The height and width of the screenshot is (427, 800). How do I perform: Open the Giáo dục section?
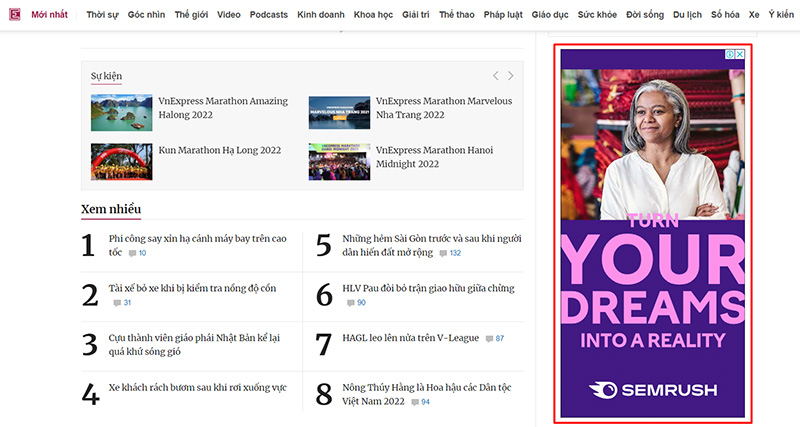550,14
